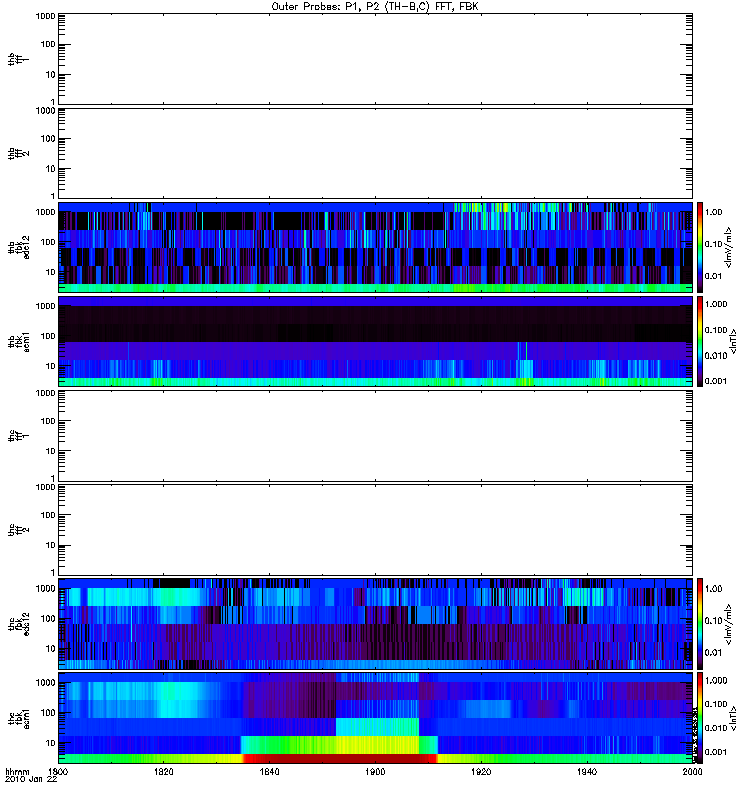This screenshot has width=750, height=800.
Task: Click the color bar beside thb fbk edc12 panel
Action: (x=700, y=247)
